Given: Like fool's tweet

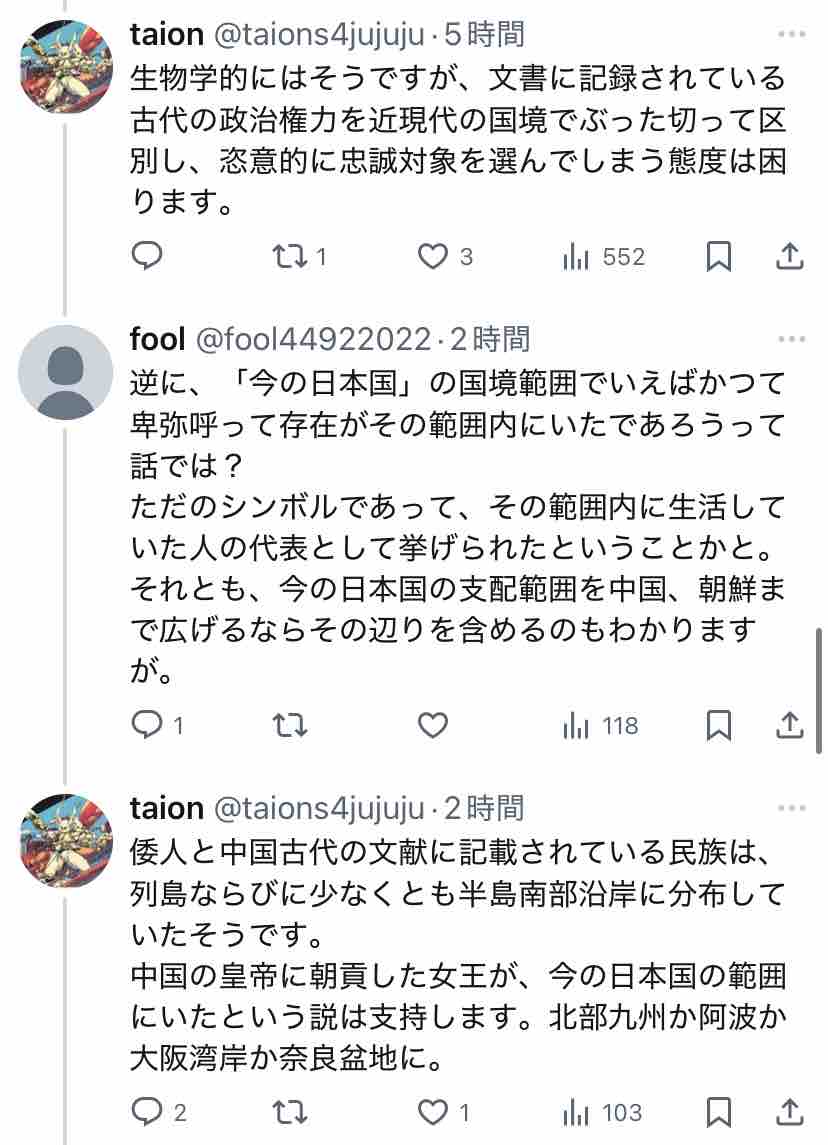Looking at the screenshot, I should (433, 725).
